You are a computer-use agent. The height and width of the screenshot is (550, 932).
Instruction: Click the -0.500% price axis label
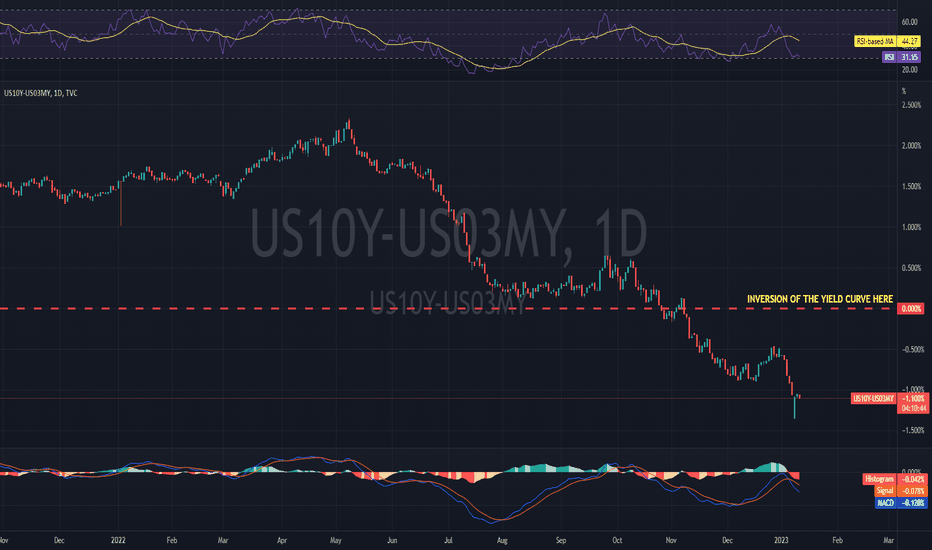pos(912,350)
